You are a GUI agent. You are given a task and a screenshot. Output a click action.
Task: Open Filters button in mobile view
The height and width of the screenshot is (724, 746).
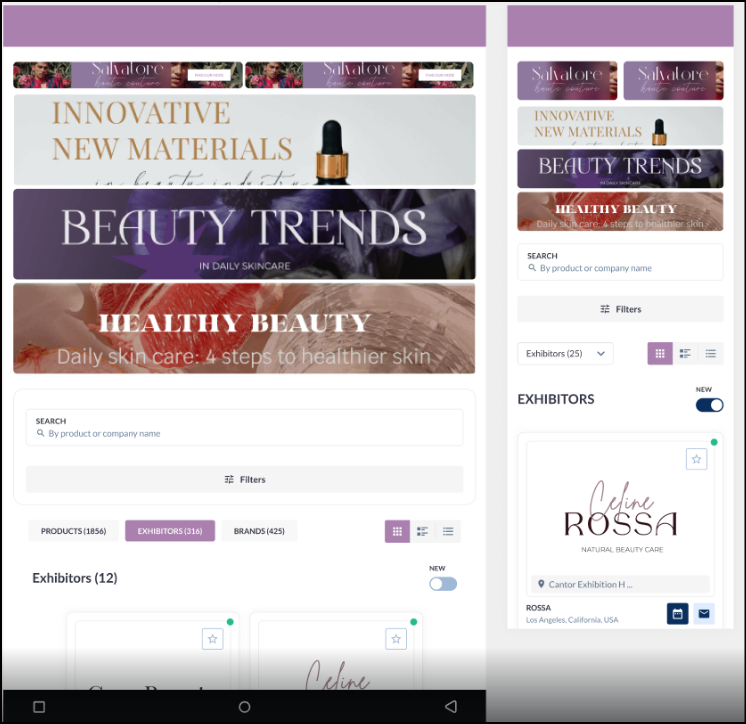[x=620, y=309]
